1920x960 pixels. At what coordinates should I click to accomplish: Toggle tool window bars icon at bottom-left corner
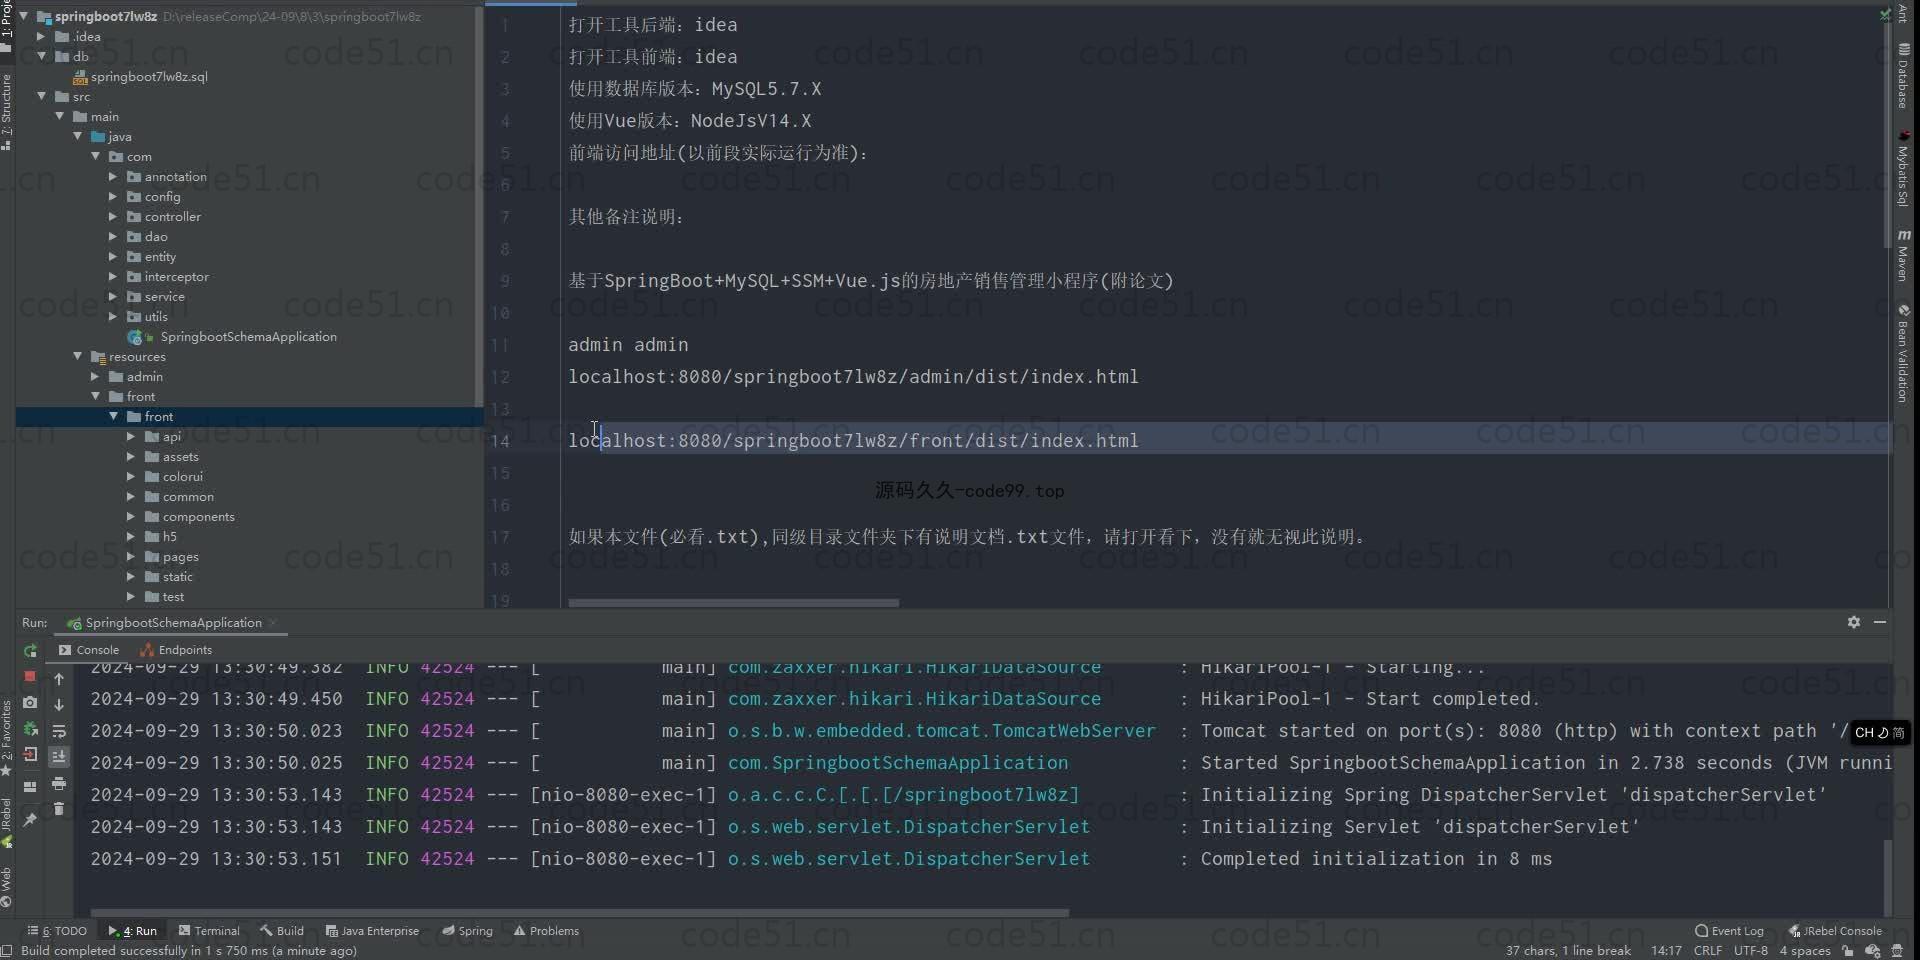tap(7, 951)
